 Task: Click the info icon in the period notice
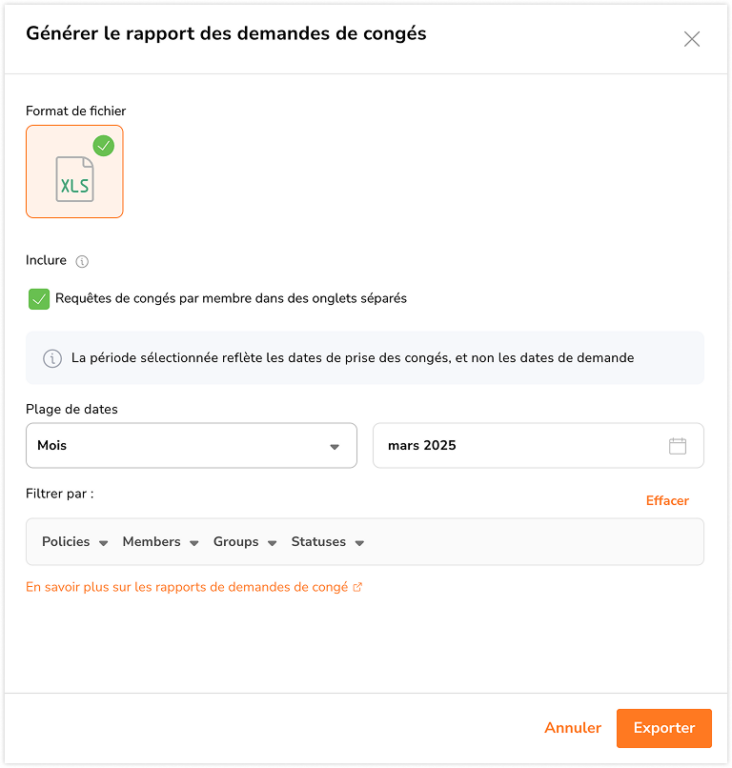point(52,359)
